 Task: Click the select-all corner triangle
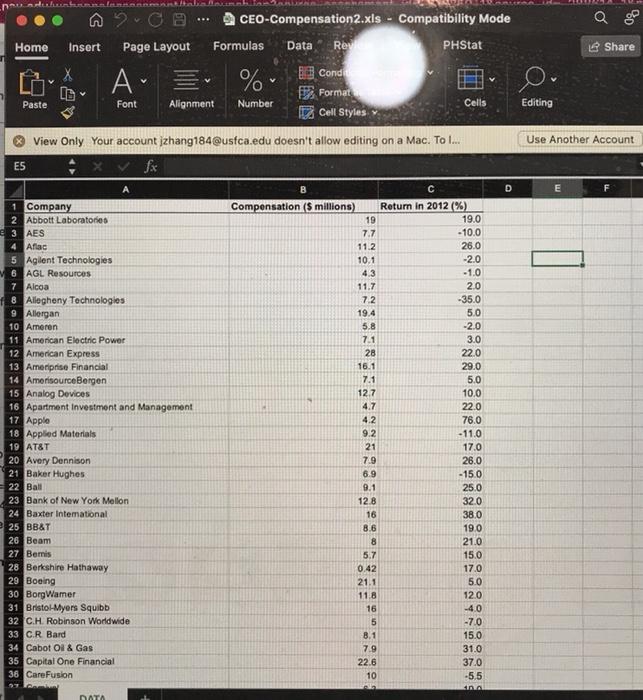click(x=14, y=191)
